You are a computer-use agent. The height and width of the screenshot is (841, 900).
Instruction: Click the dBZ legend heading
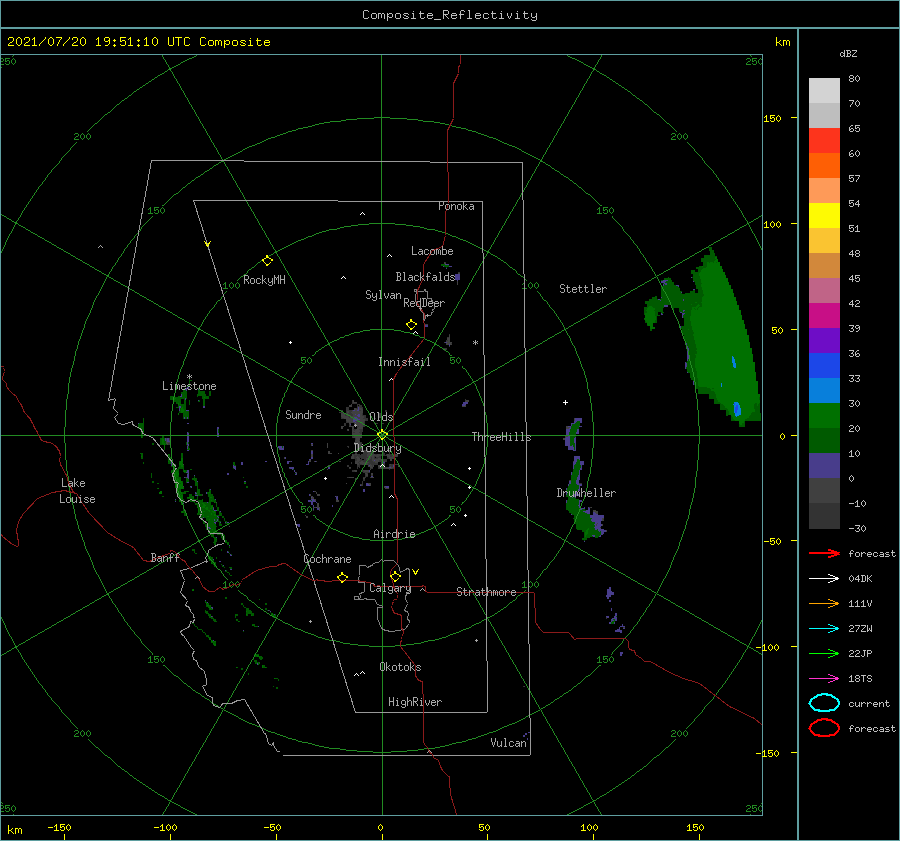(848, 53)
